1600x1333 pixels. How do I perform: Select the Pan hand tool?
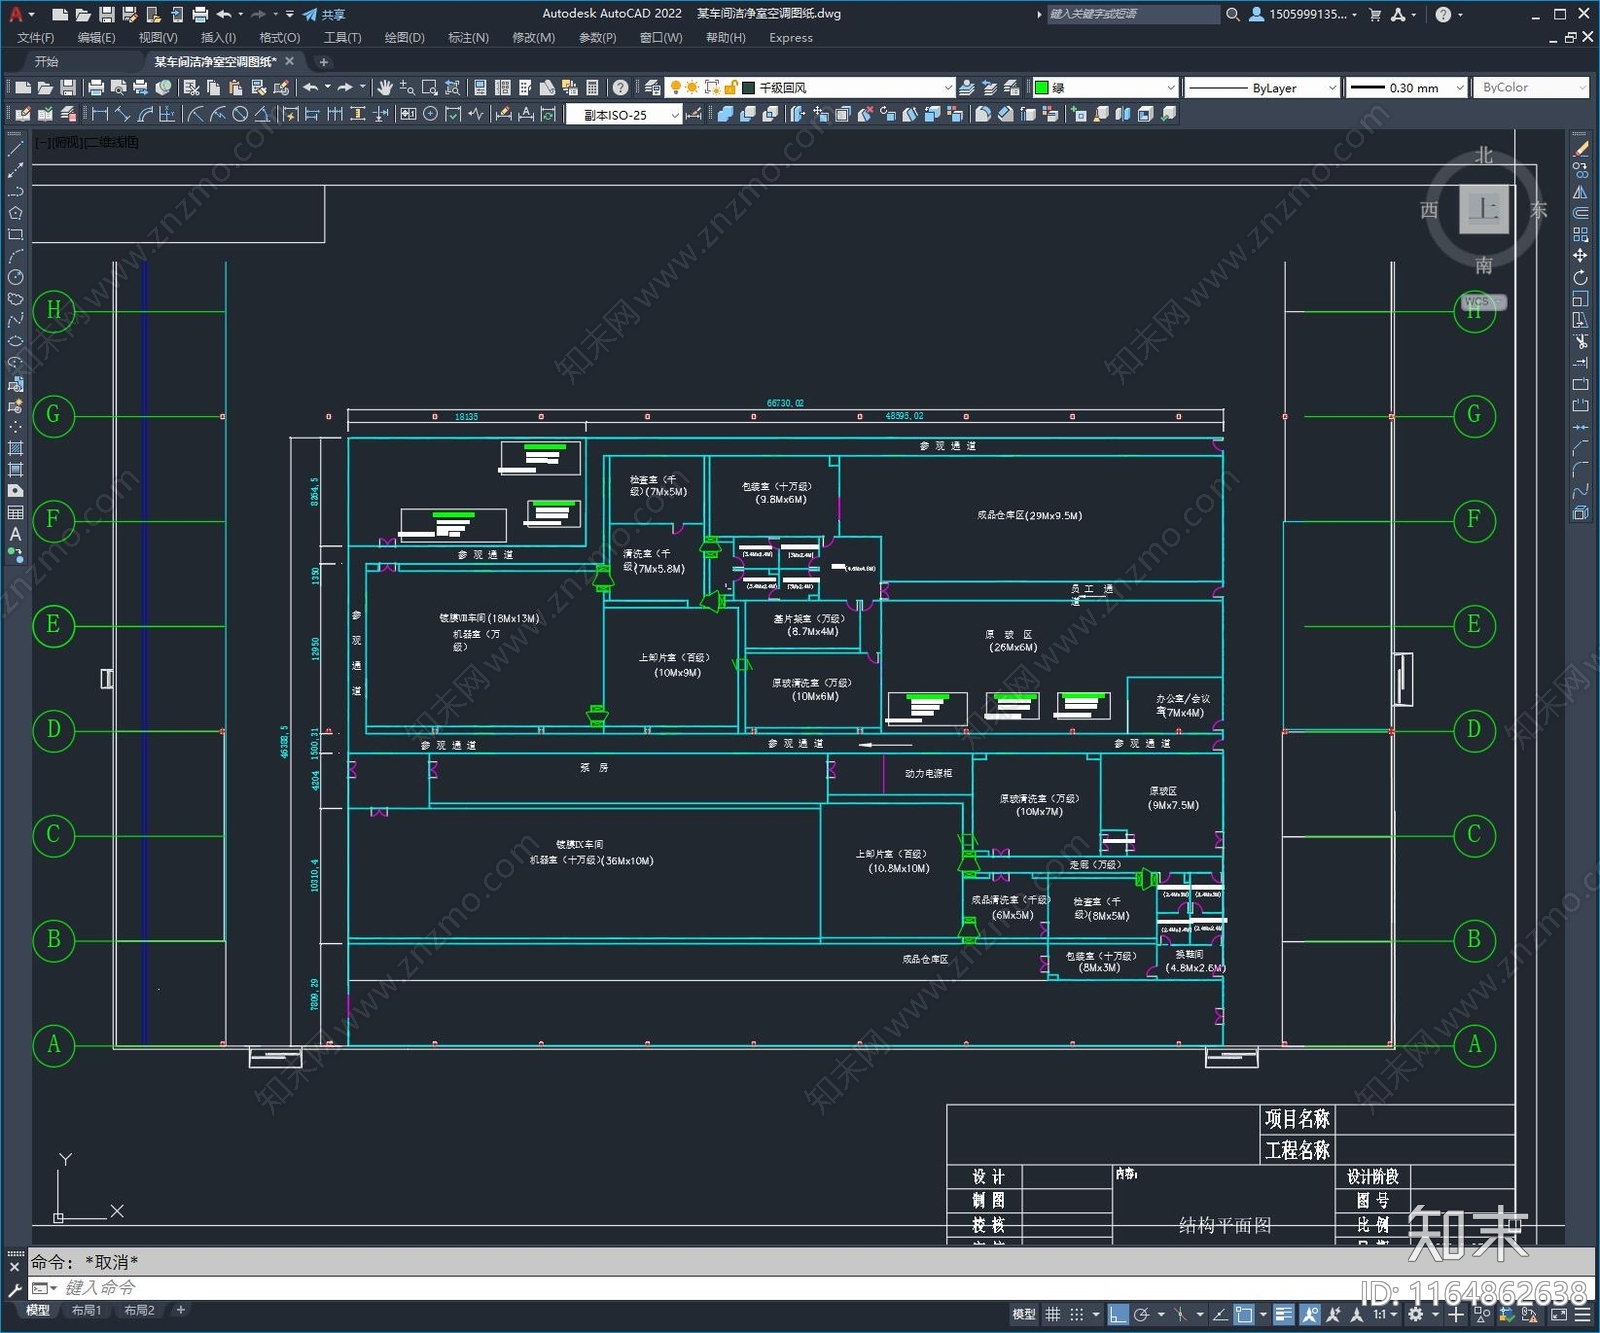point(385,88)
